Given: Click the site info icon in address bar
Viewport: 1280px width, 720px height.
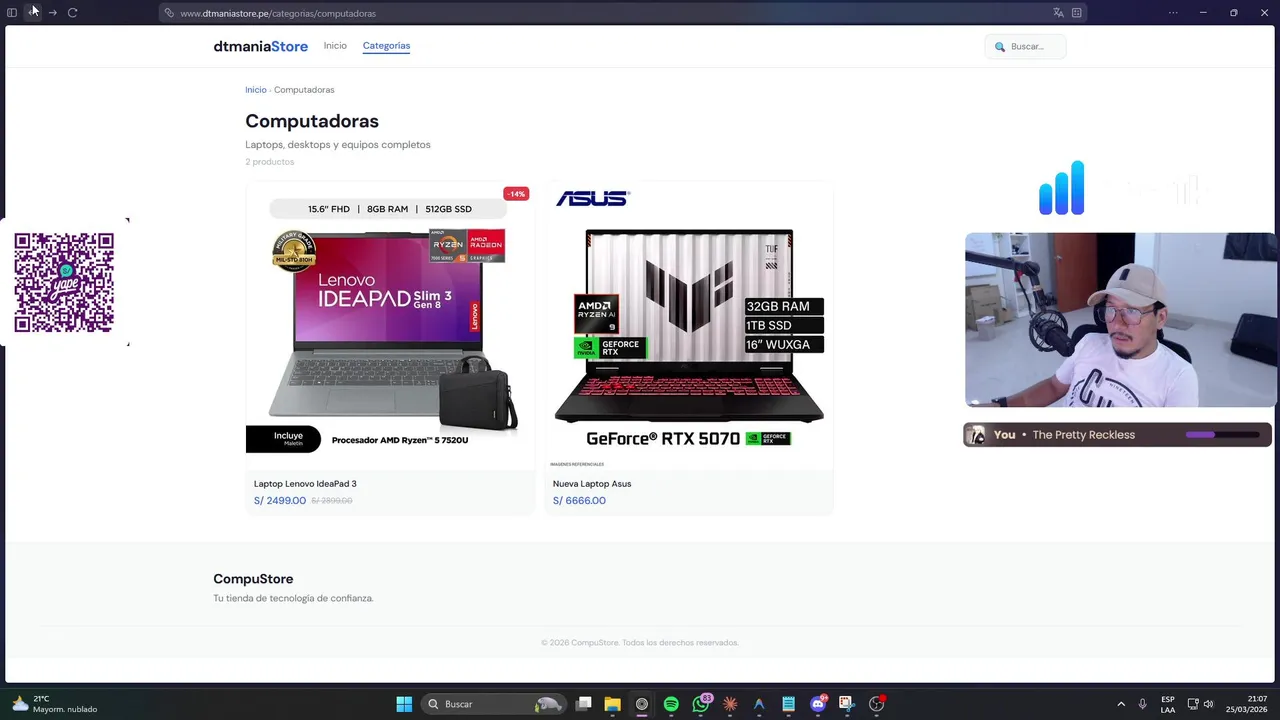Looking at the screenshot, I should [169, 13].
